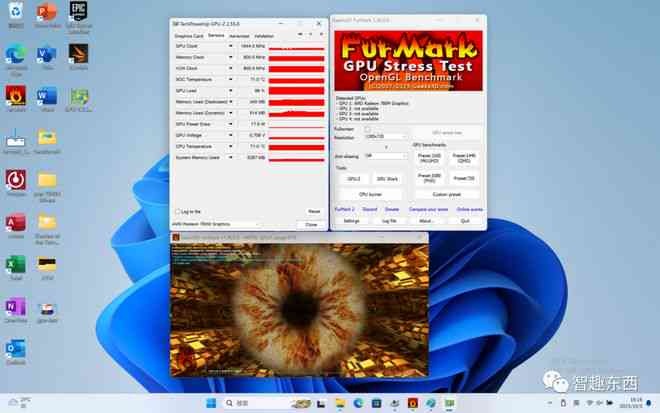660x413 pixels.
Task: Click the FurMark eye render window
Action: [299, 309]
